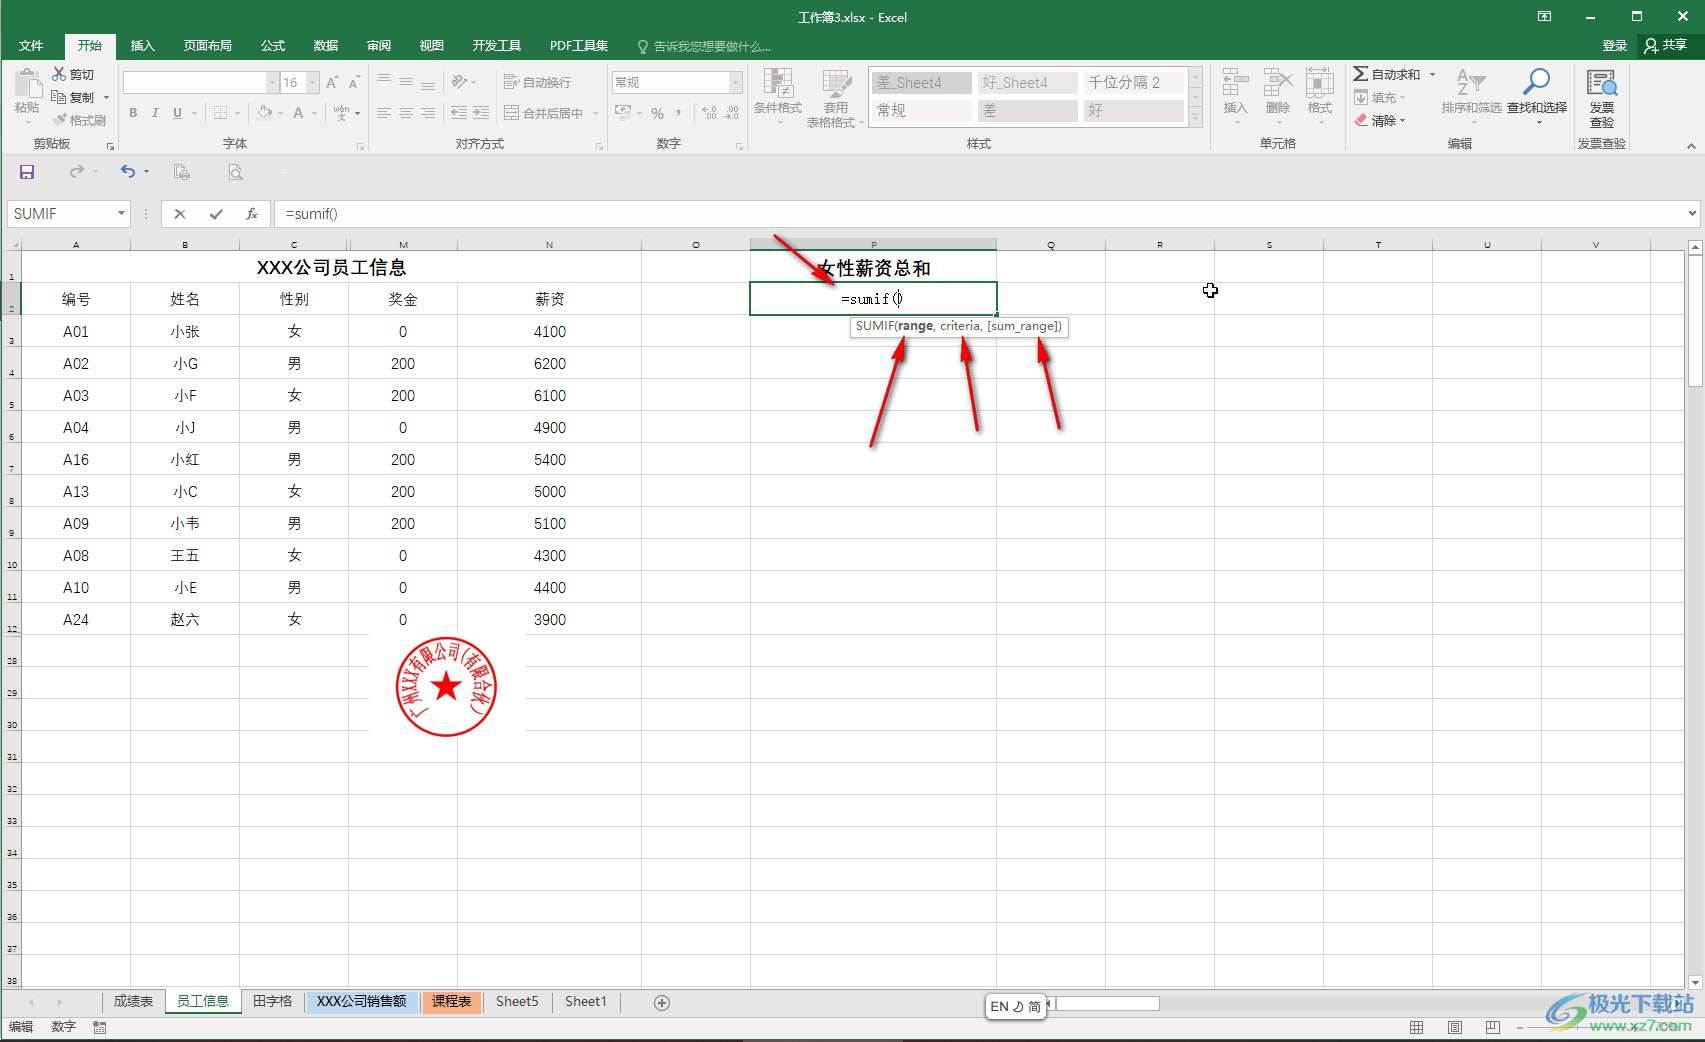
Task: Switch to the Page Layout tab
Action: coord(207,46)
